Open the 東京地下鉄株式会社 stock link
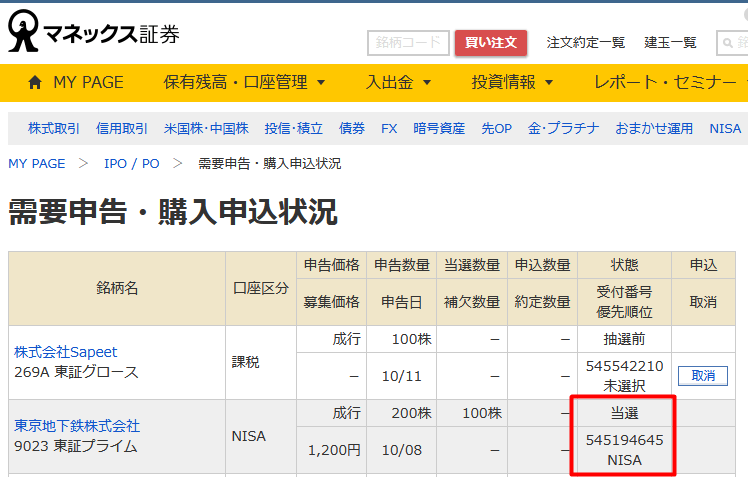 (77, 425)
